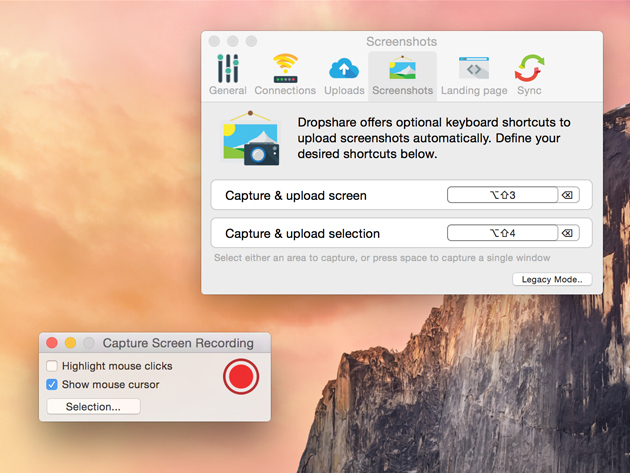630x473 pixels.
Task: Enable Highlight mouse clicks checkbox
Action: pos(52,366)
